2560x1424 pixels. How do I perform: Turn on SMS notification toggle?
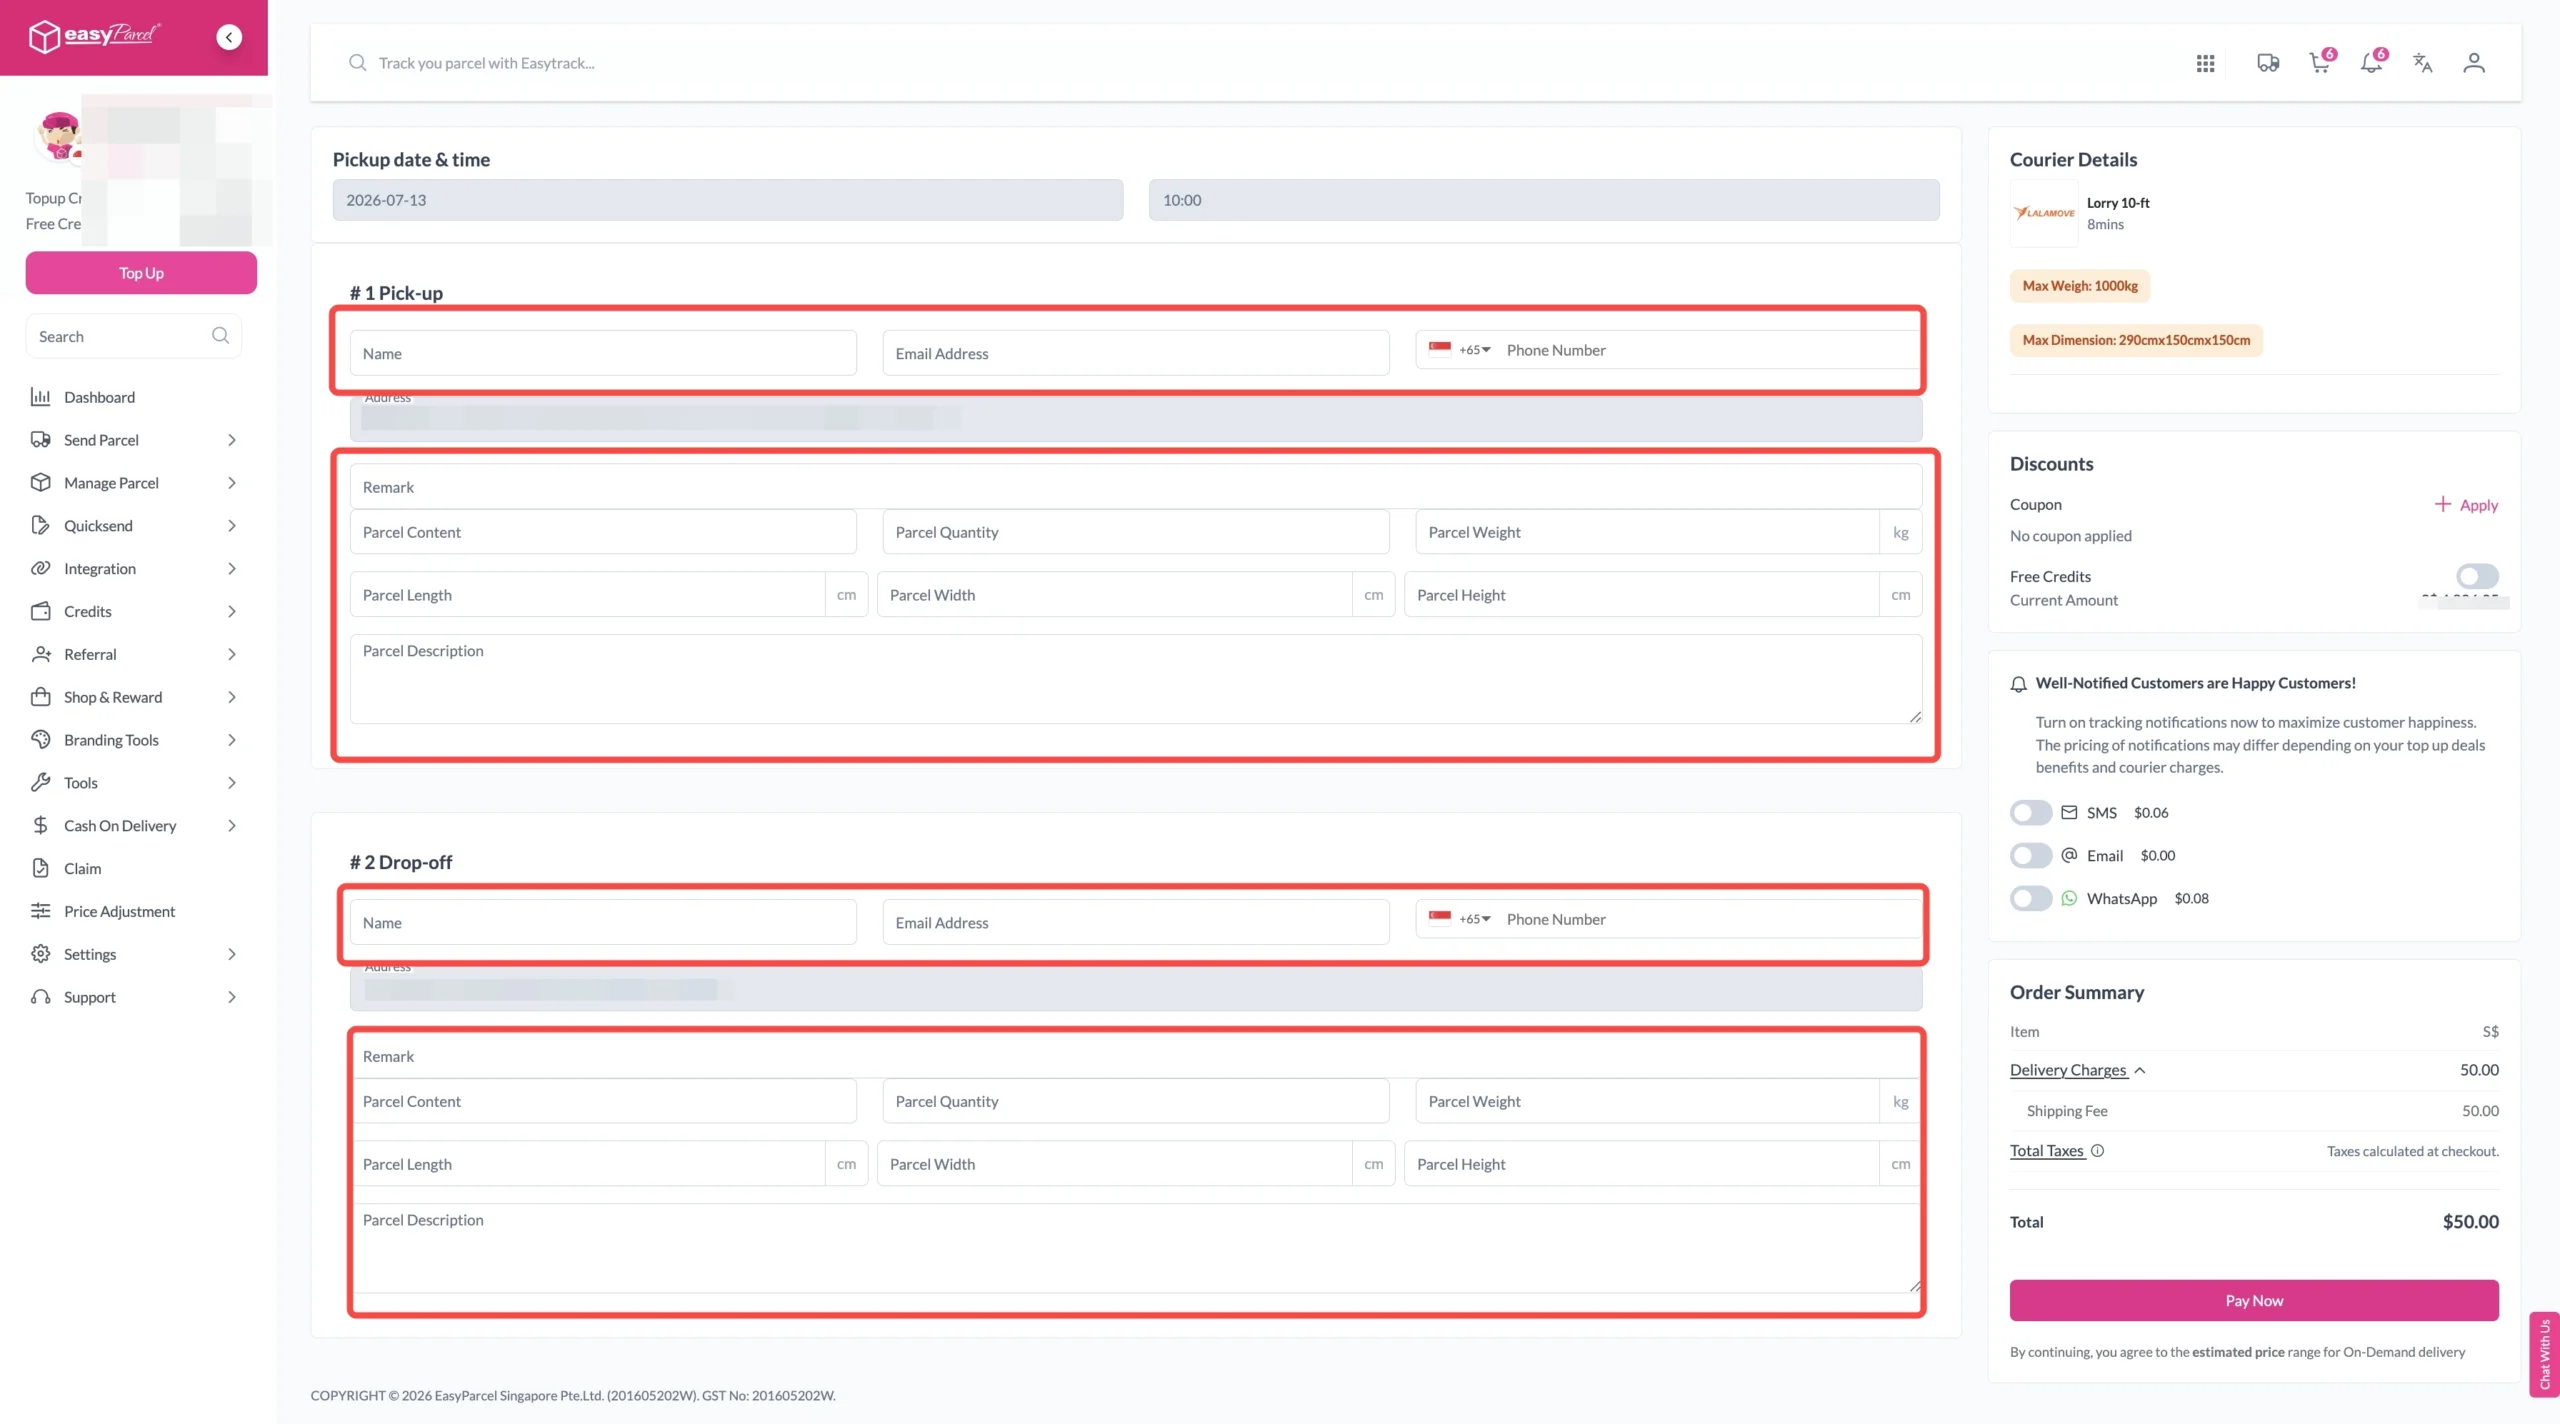(x=2031, y=812)
